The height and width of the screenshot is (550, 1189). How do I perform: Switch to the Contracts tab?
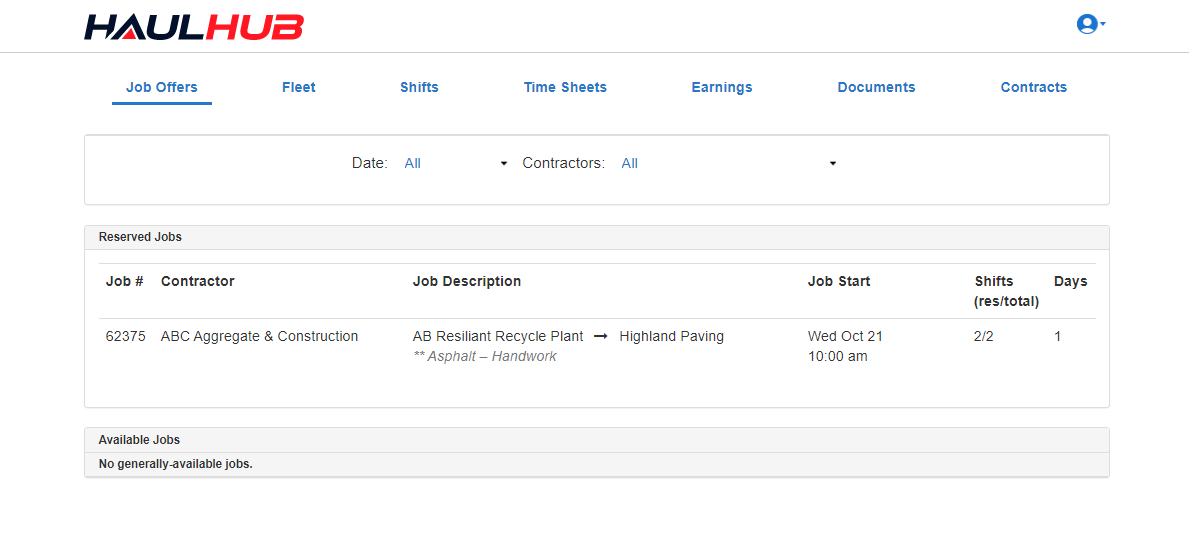pyautogui.click(x=1034, y=87)
